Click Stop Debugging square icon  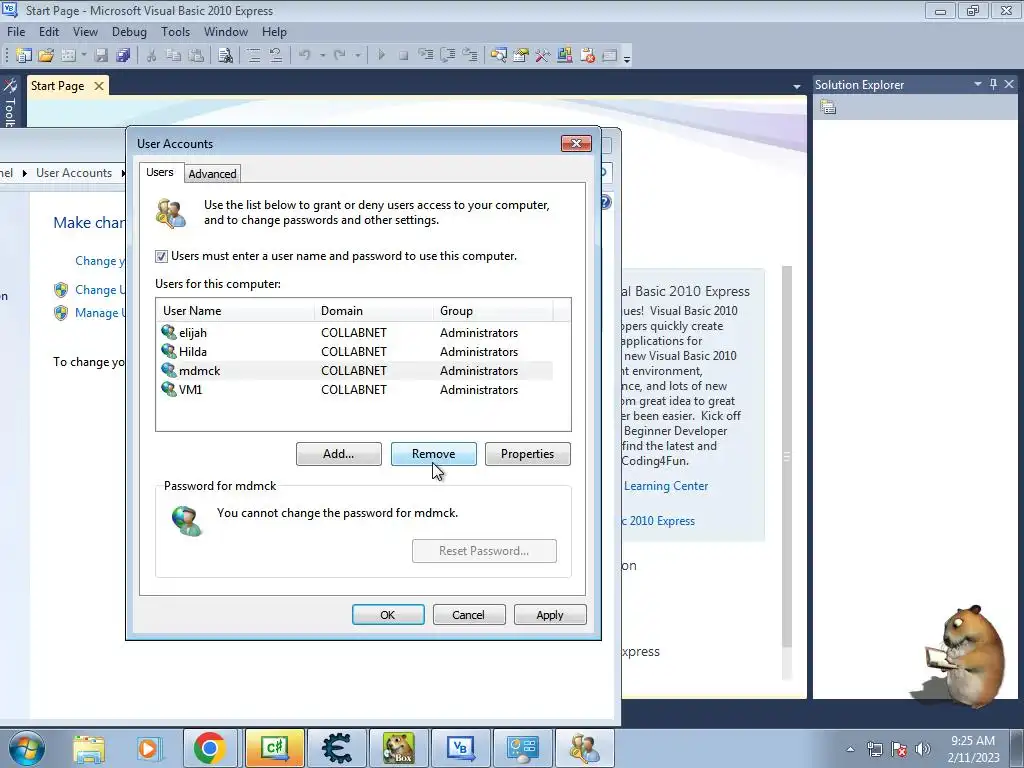click(404, 56)
